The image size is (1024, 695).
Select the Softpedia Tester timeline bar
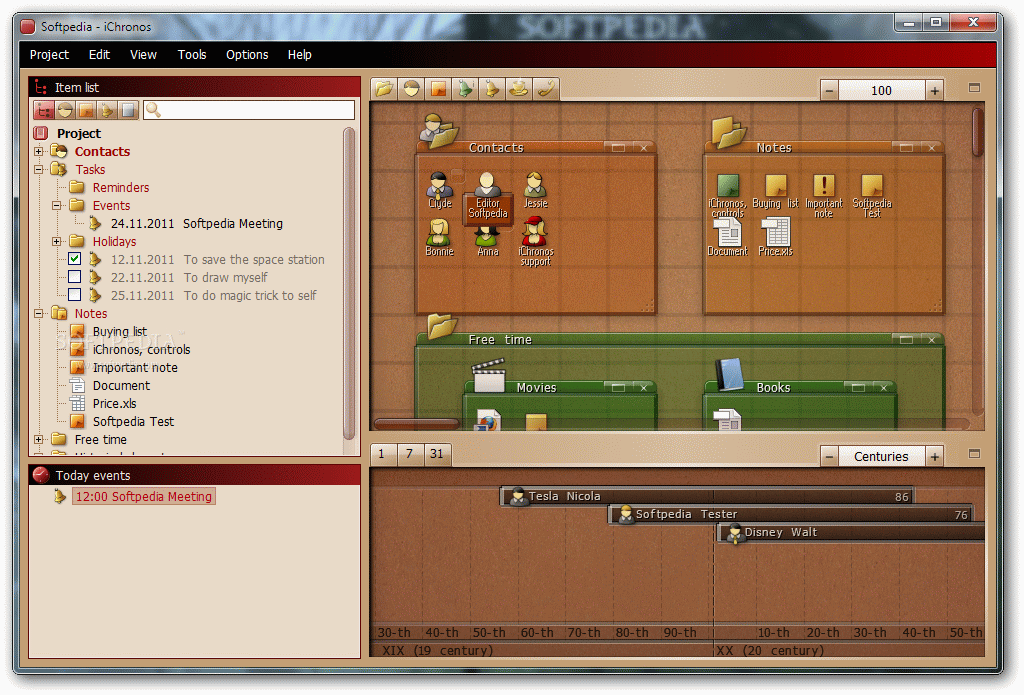click(x=790, y=515)
